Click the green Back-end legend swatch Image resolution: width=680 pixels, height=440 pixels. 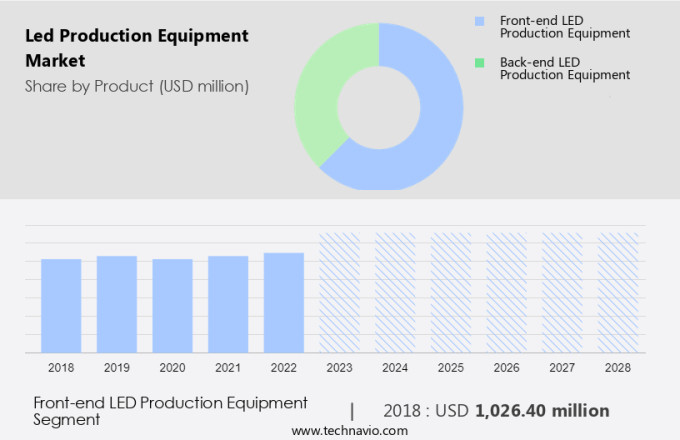(x=479, y=62)
